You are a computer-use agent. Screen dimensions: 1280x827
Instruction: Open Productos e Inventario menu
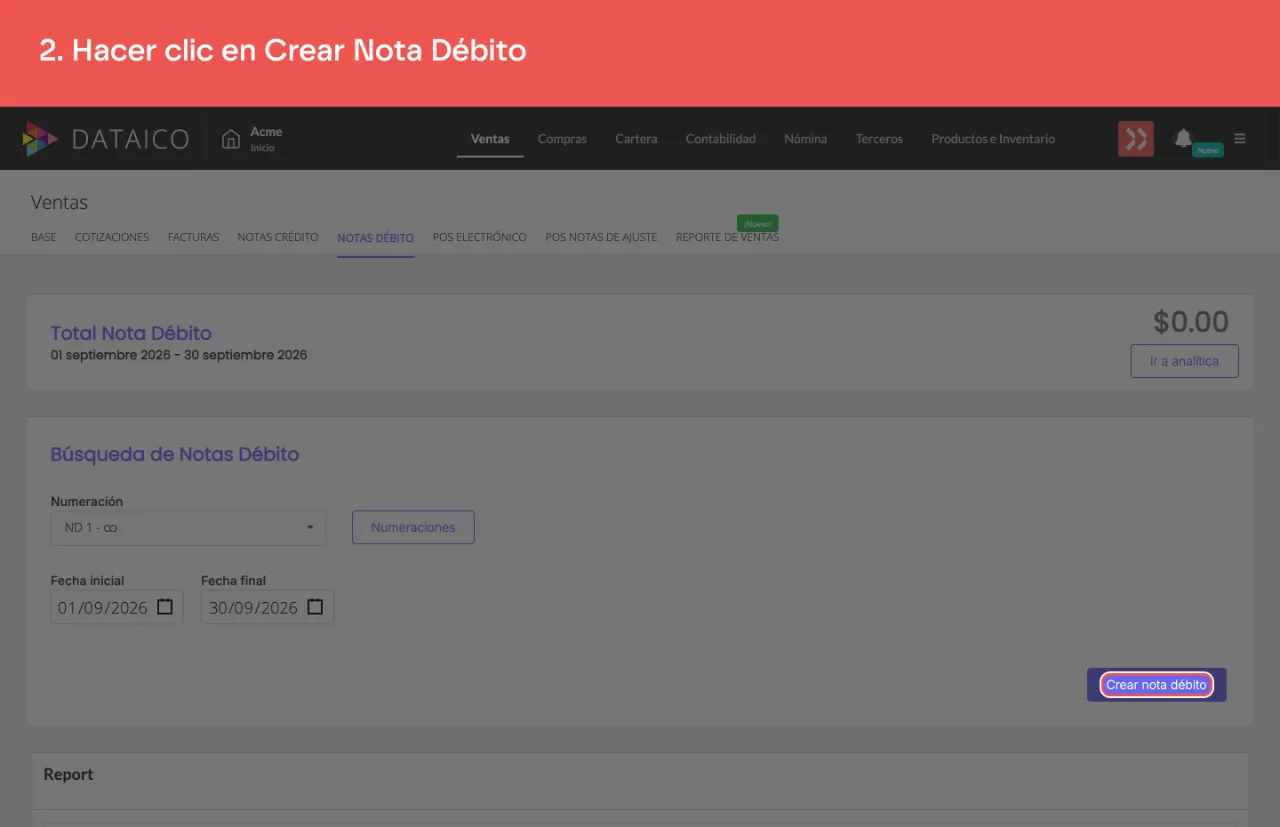993,139
